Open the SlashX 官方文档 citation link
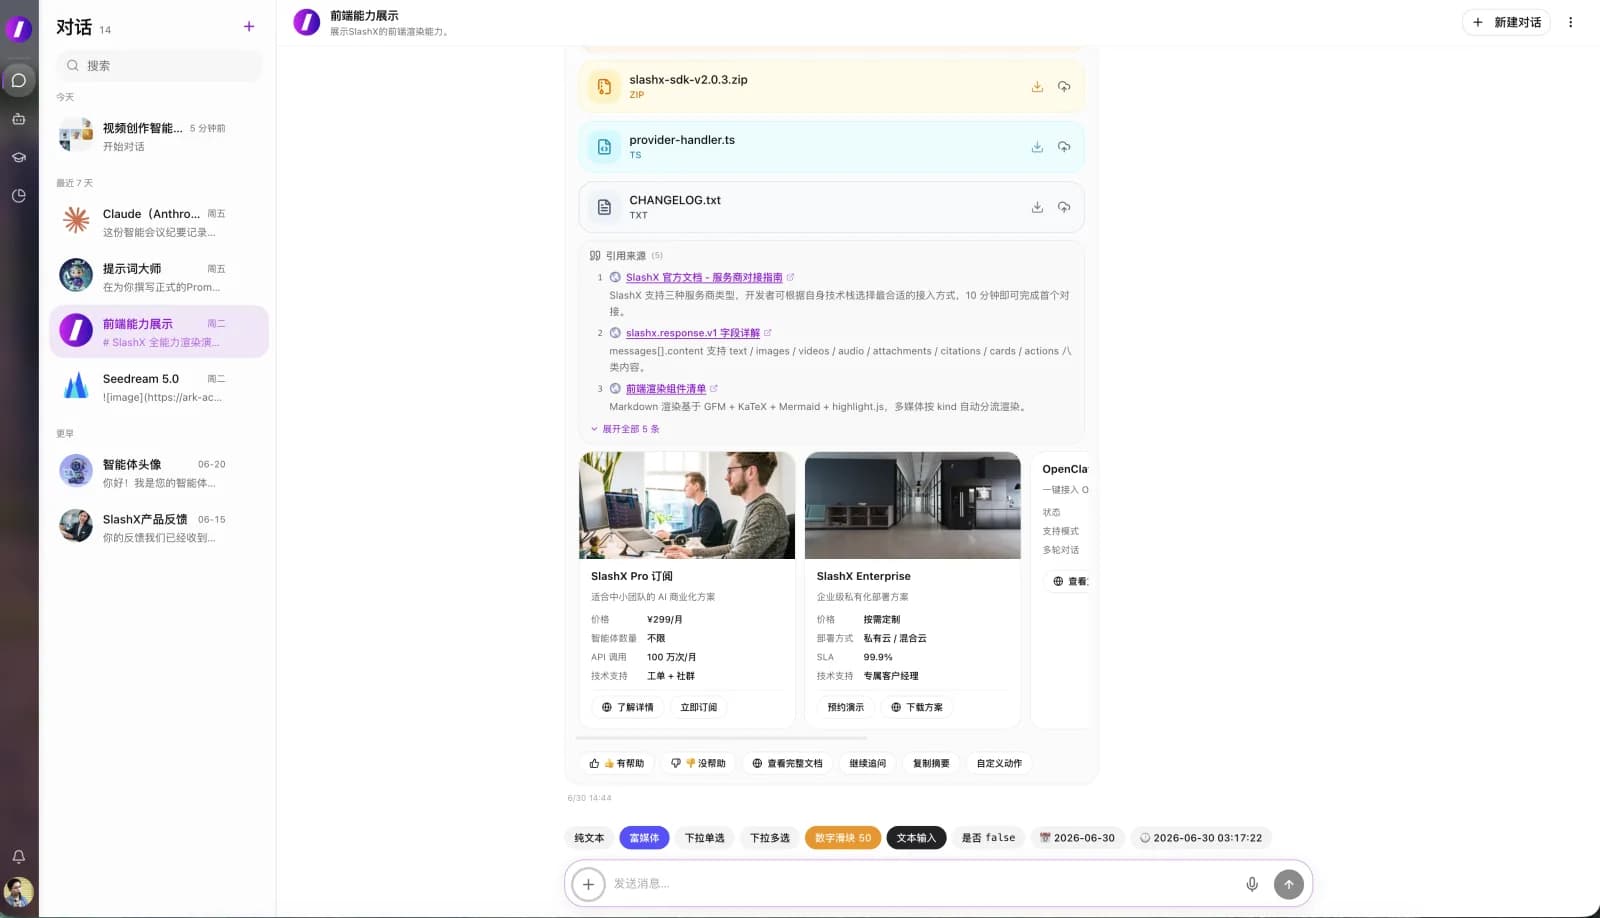This screenshot has width=1600, height=918. [704, 278]
